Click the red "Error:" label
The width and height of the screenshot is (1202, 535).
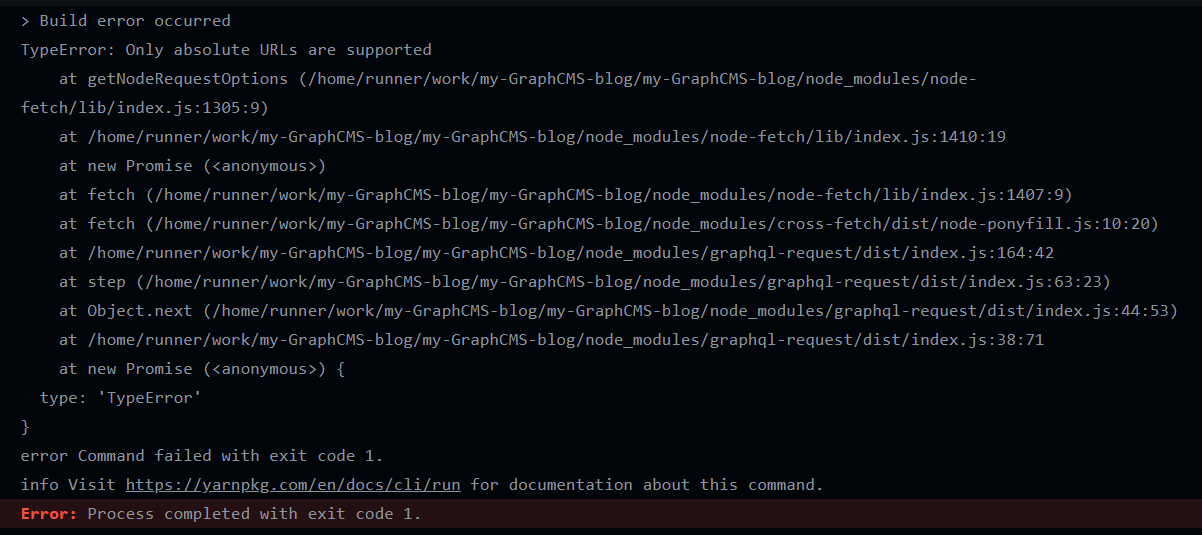click(x=49, y=514)
